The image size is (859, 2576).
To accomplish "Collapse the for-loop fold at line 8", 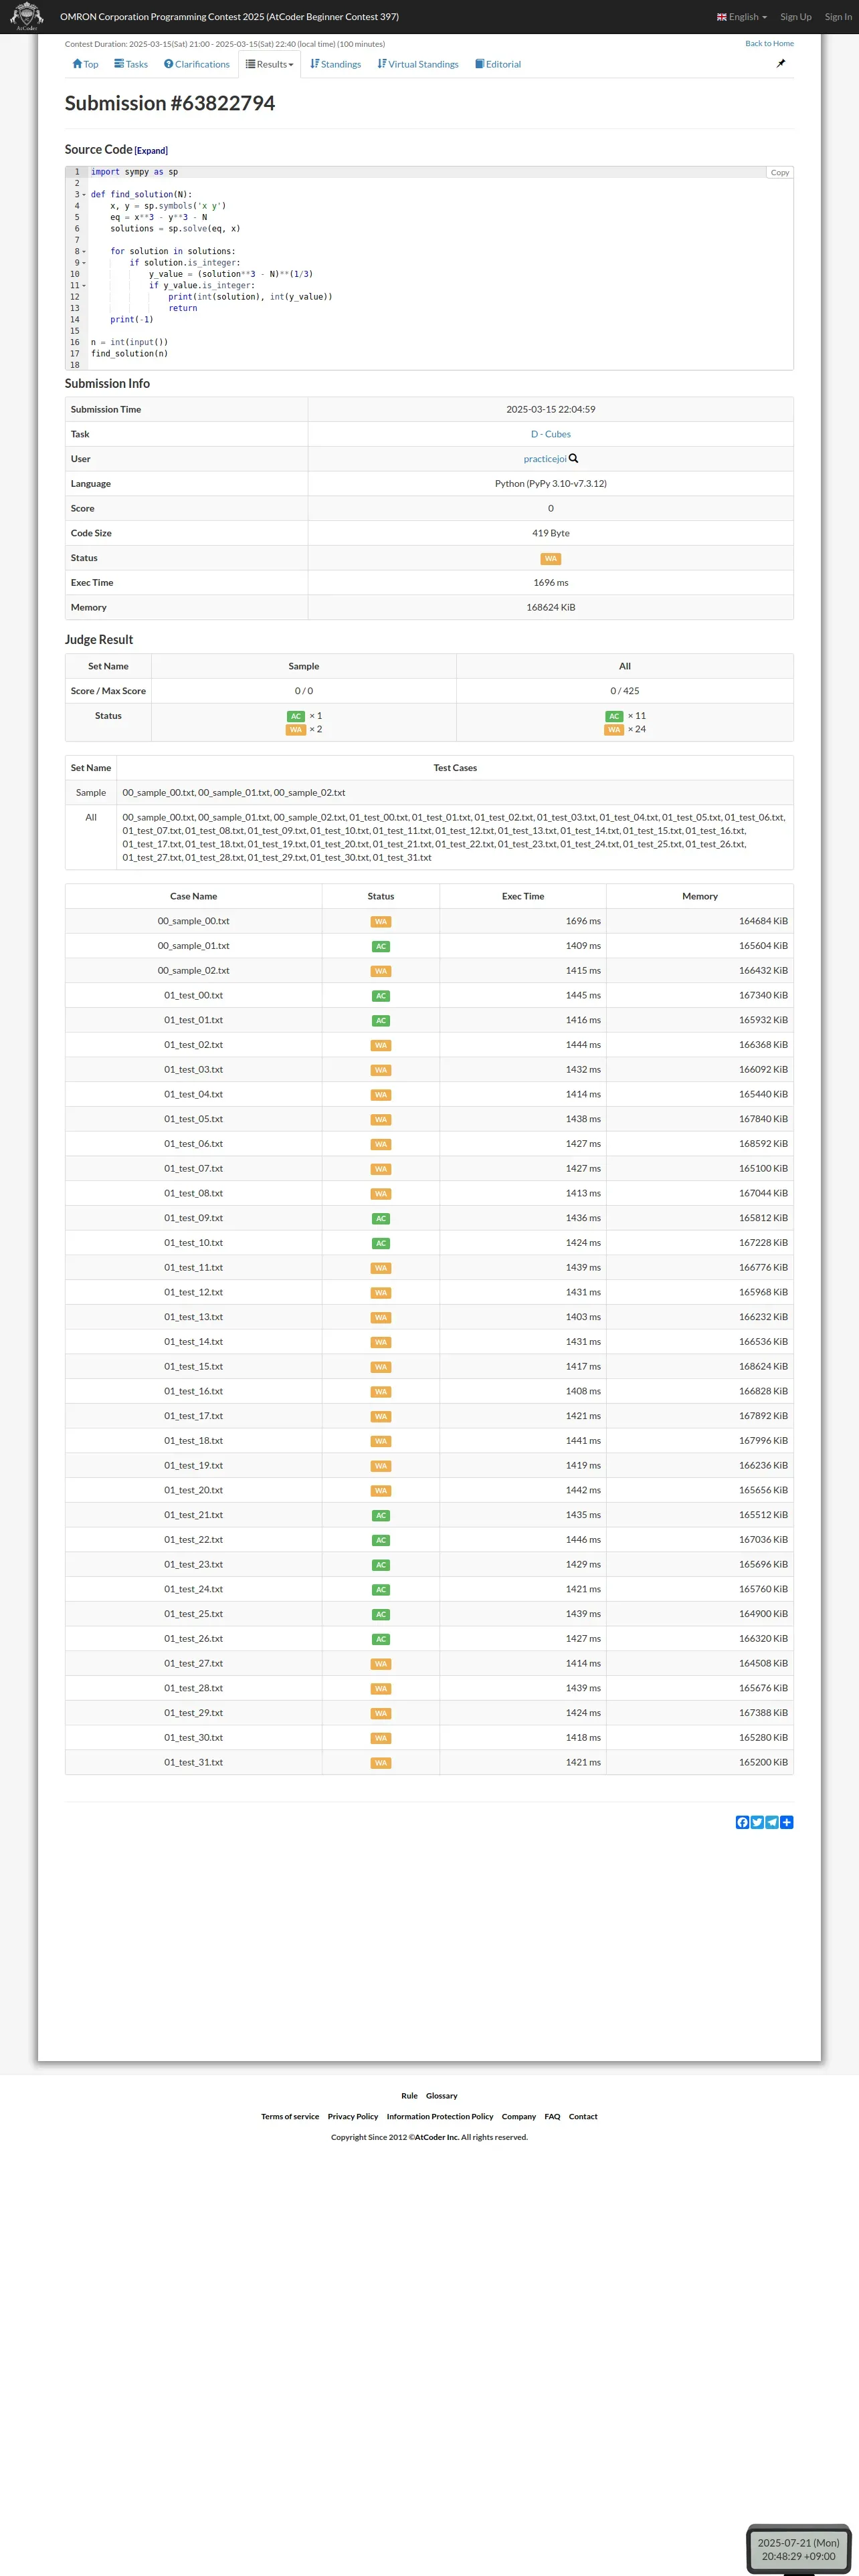I will 84,252.
